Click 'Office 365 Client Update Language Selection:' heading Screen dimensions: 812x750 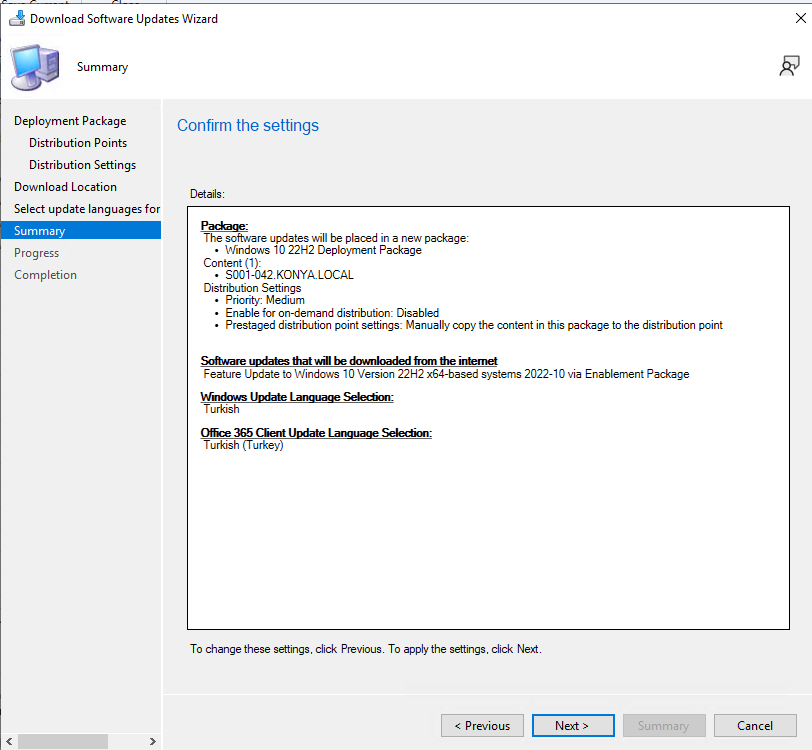[x=316, y=433]
